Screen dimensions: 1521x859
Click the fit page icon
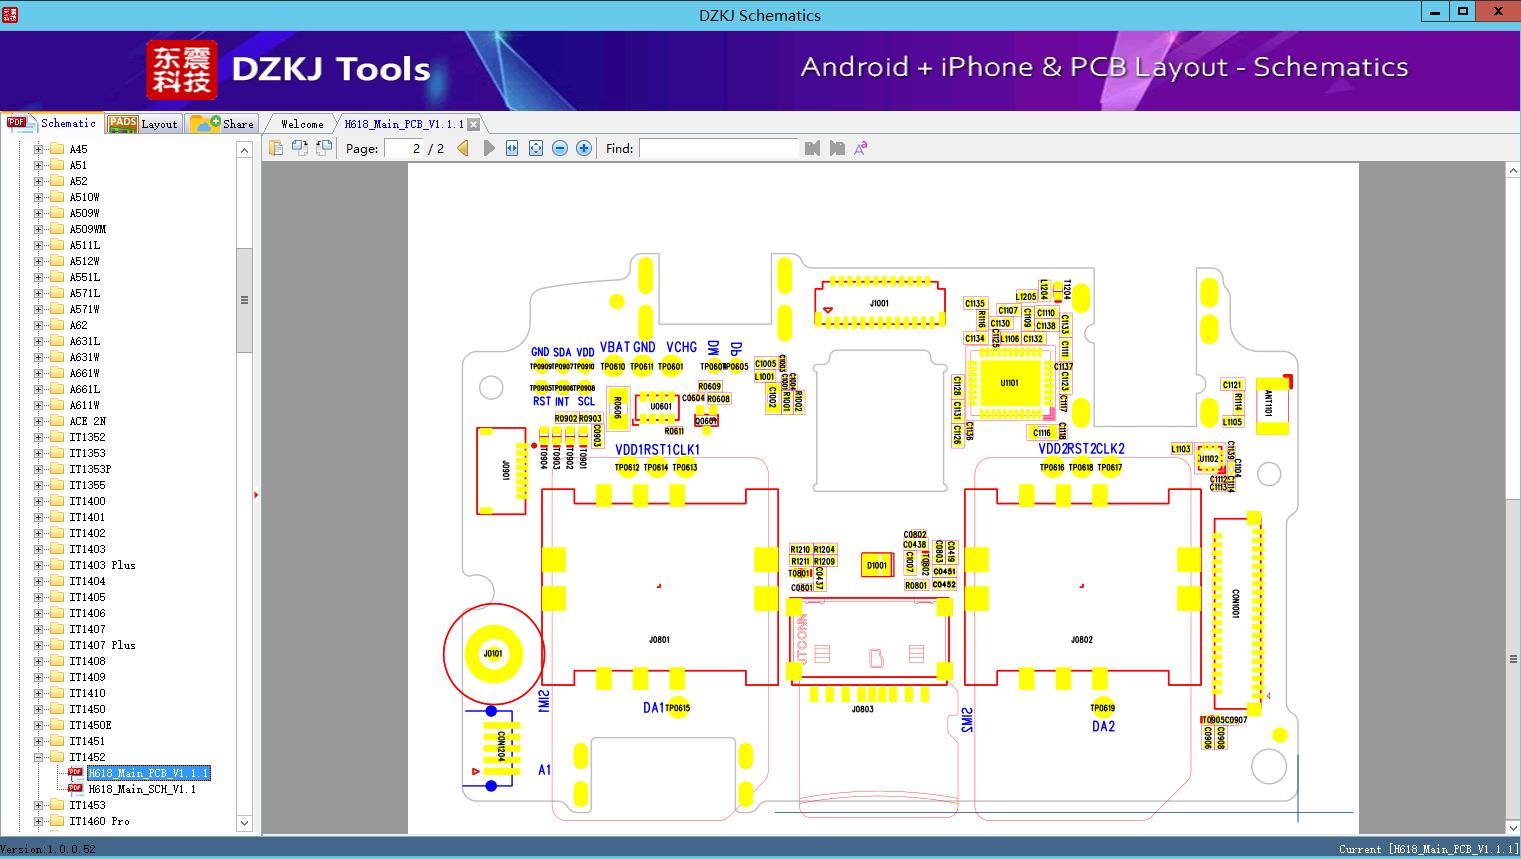(536, 148)
